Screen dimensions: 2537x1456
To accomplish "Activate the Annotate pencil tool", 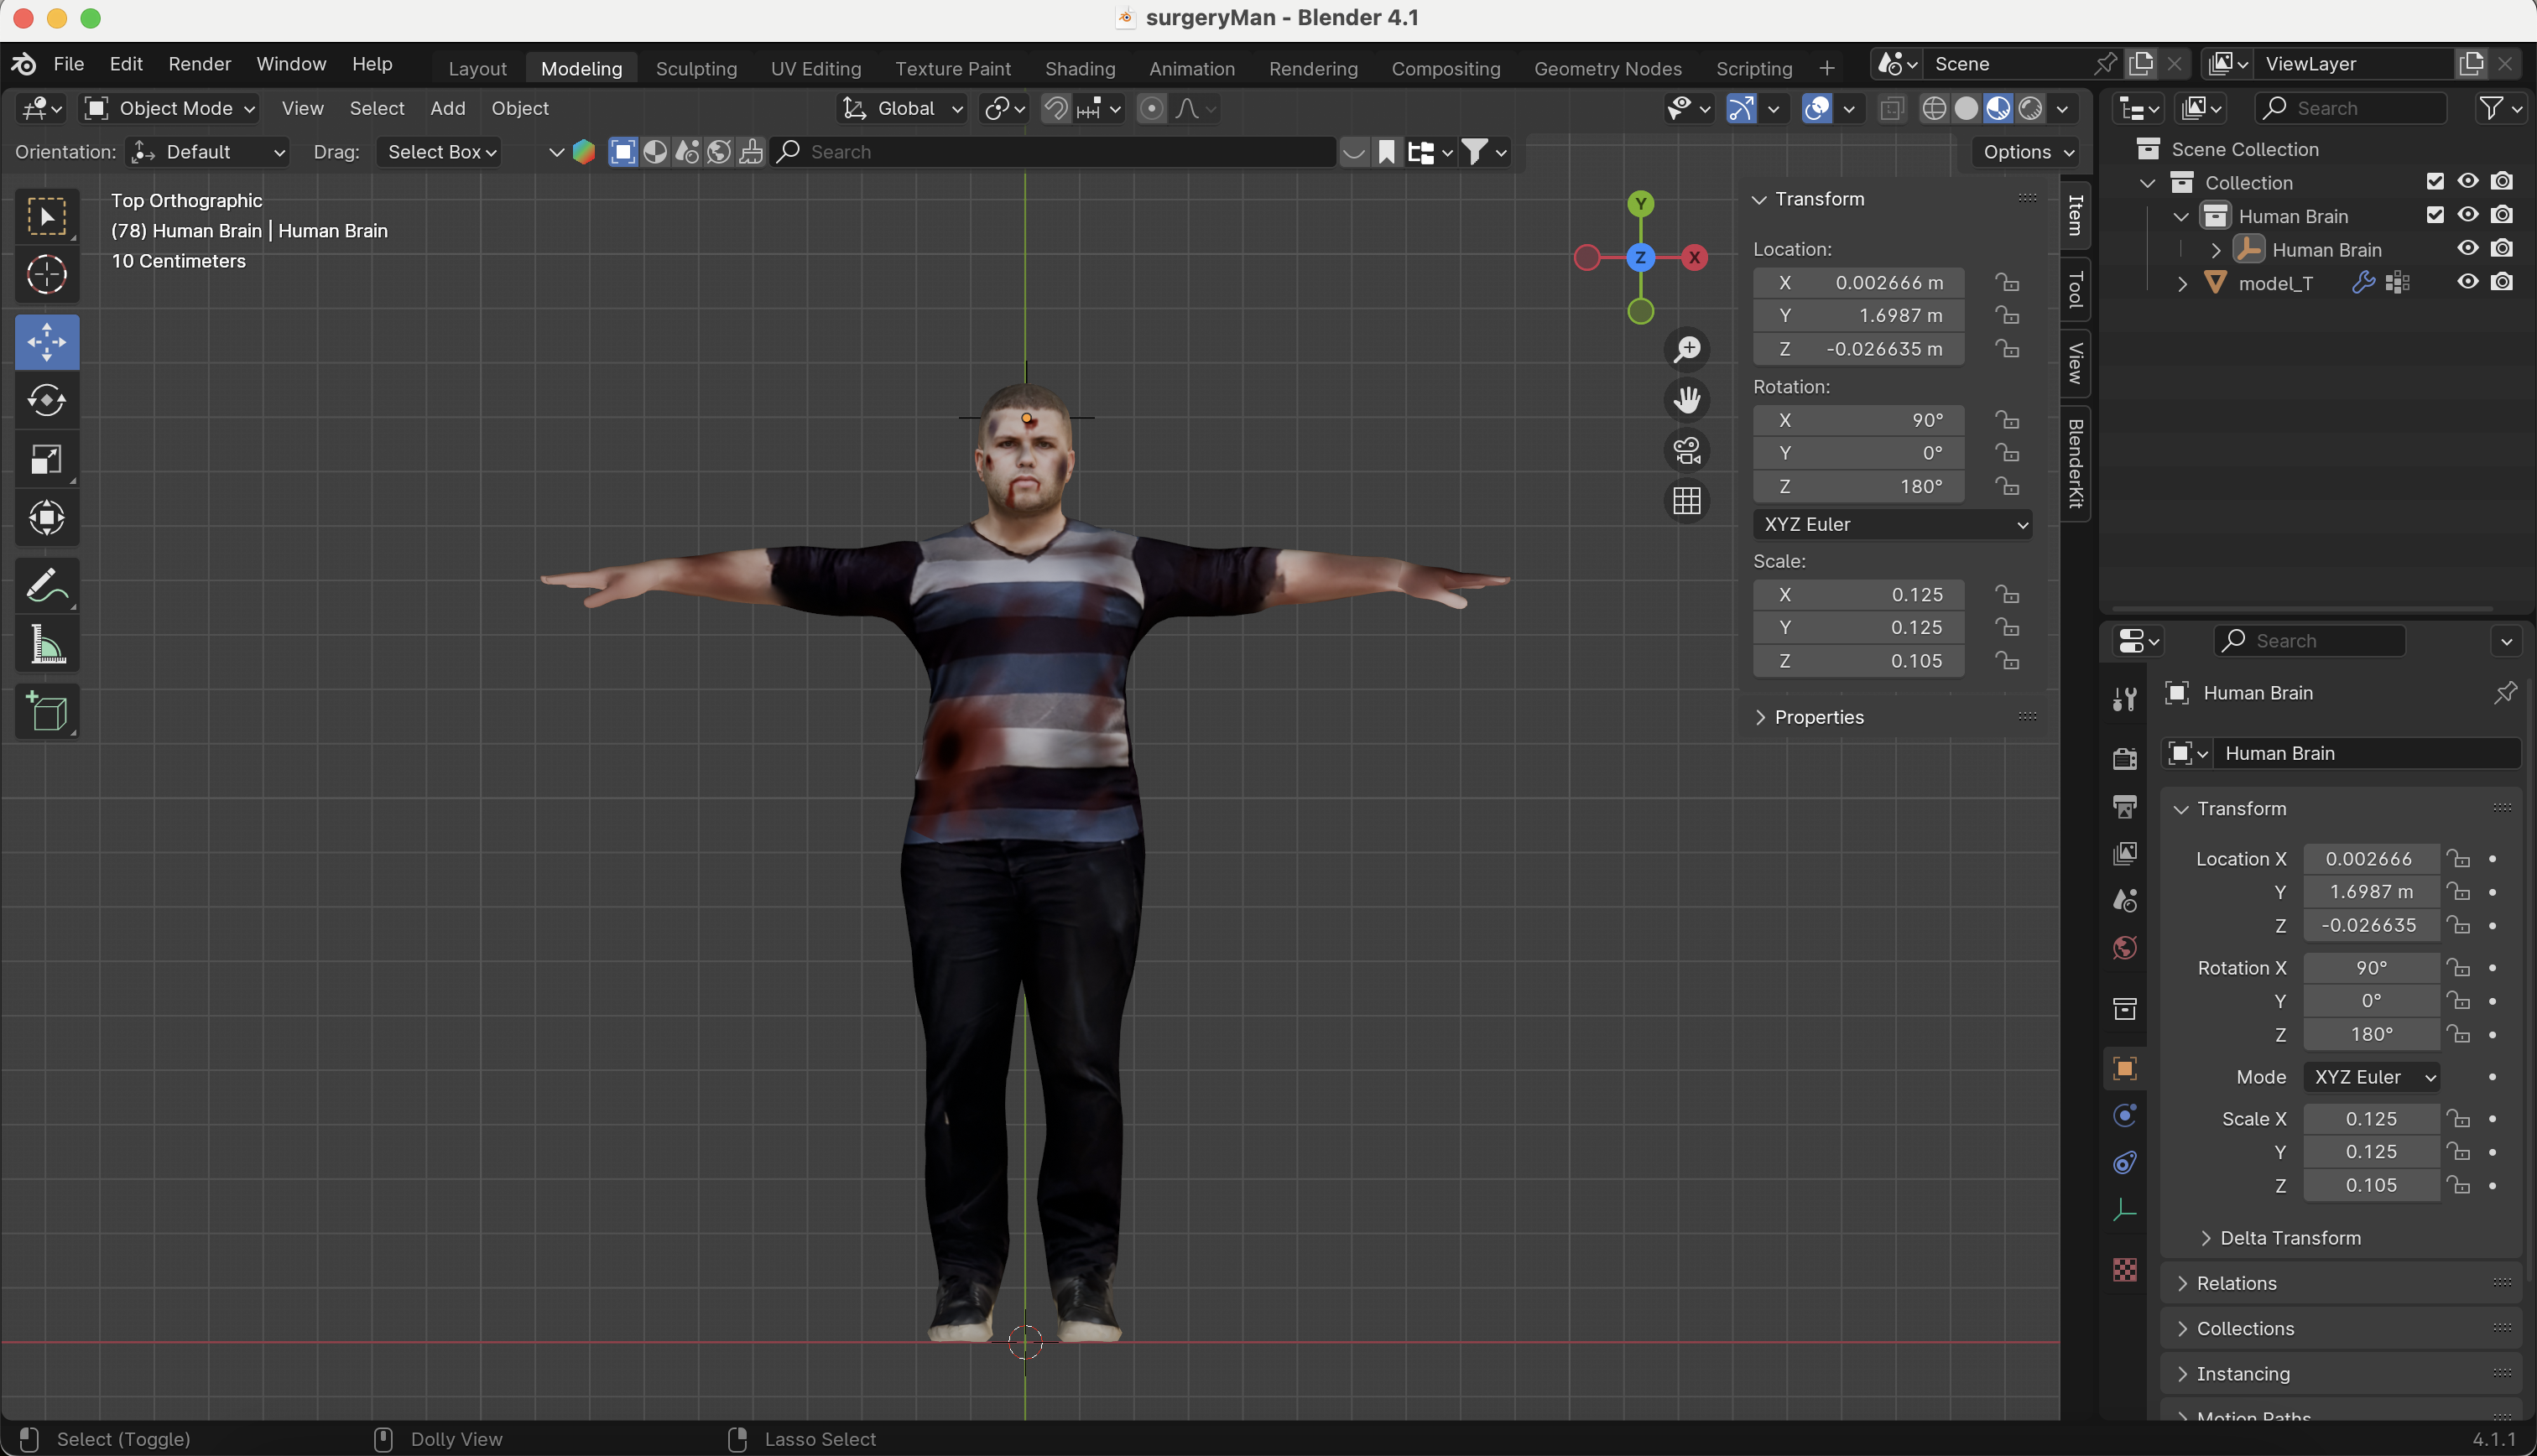I will coord(46,586).
